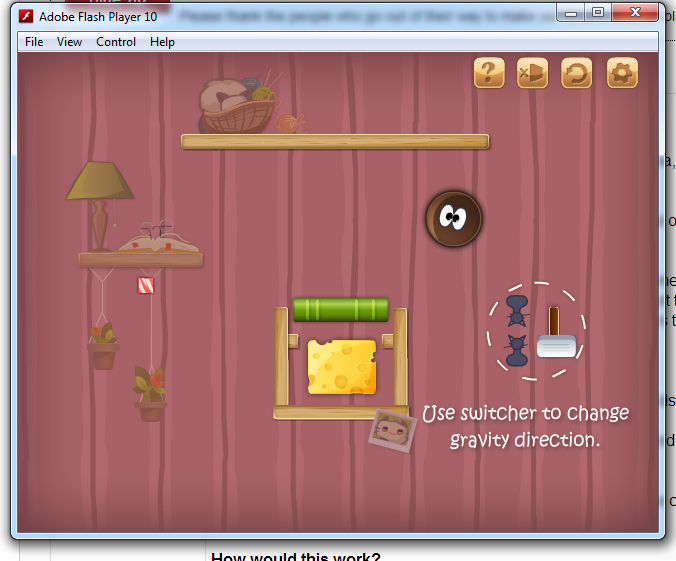Click the upside-down cat icon in the switcher
This screenshot has height=561, width=676.
click(516, 311)
